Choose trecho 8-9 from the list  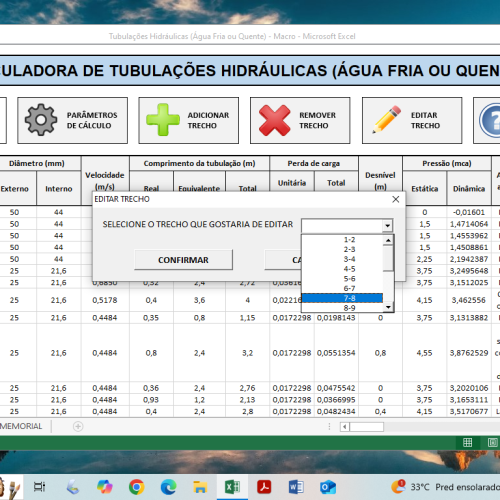click(x=342, y=308)
